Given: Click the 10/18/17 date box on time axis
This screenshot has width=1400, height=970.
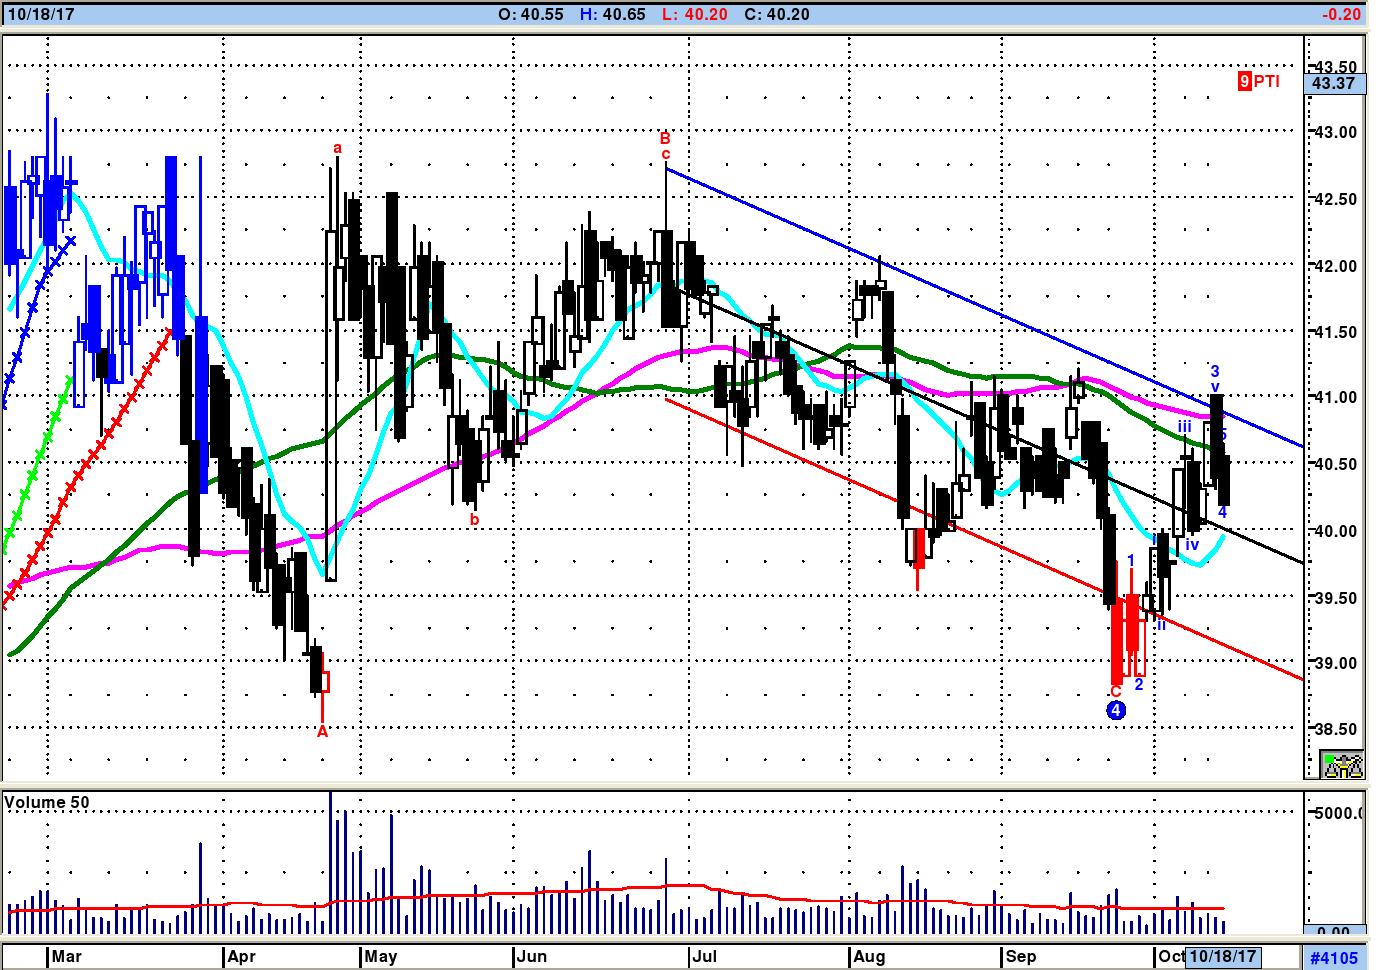Looking at the screenshot, I should (x=1222, y=956).
